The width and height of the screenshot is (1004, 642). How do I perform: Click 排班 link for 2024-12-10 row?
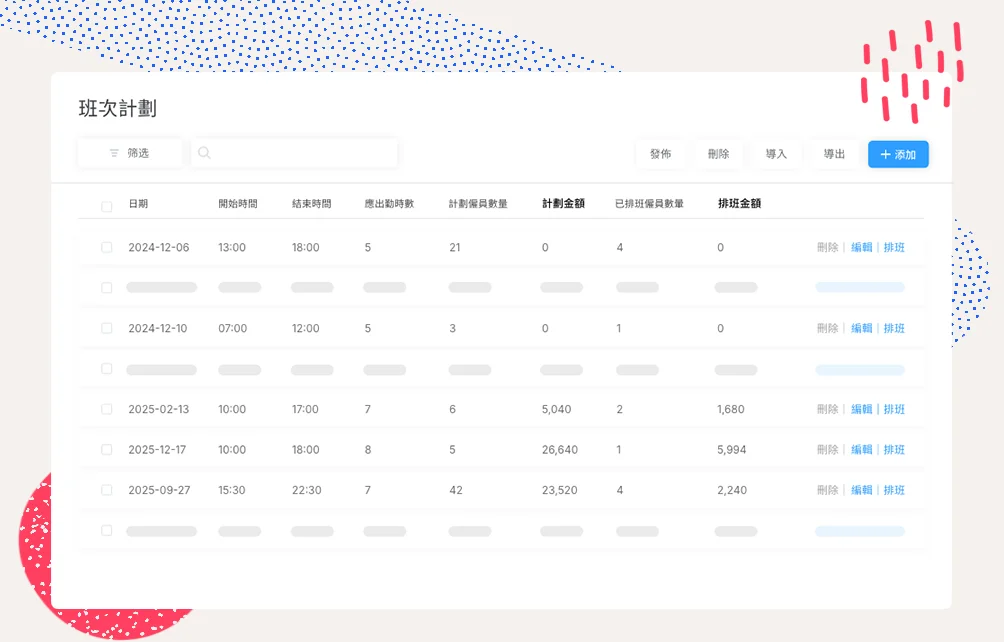[894, 329]
